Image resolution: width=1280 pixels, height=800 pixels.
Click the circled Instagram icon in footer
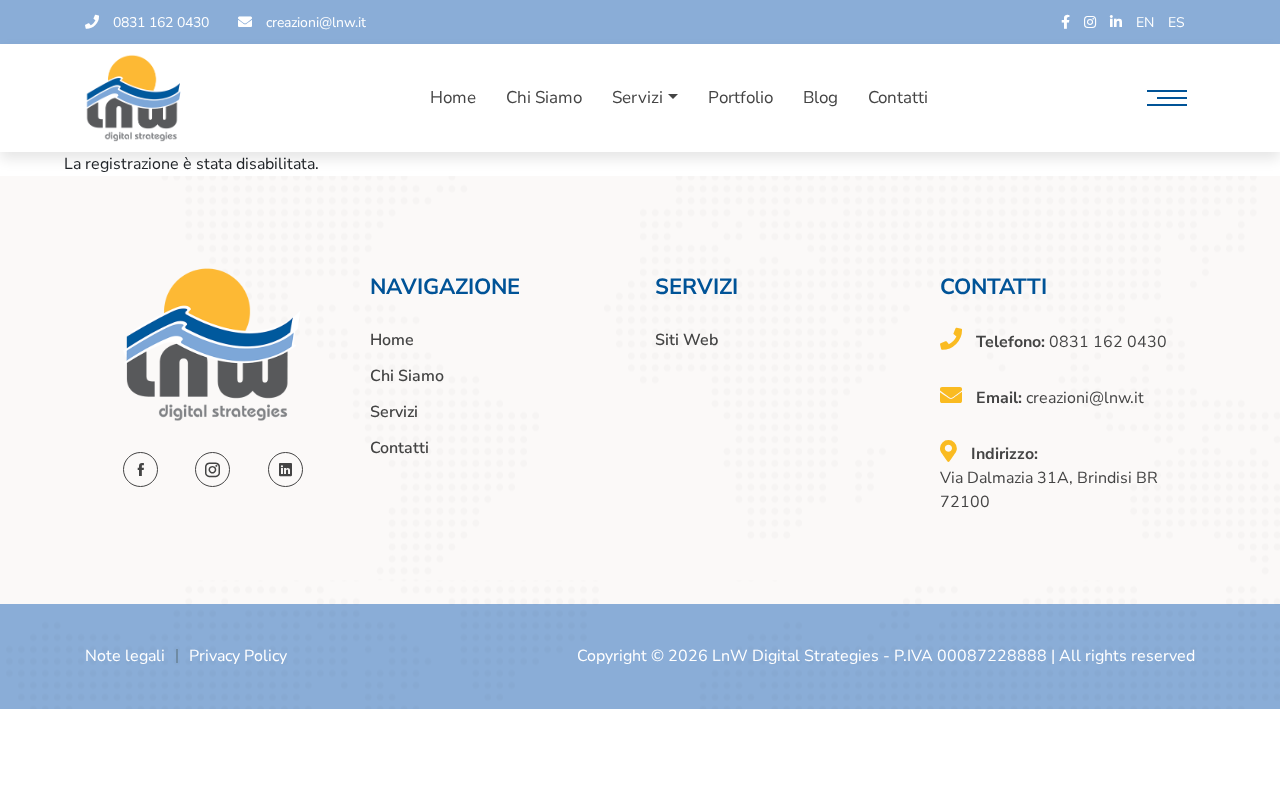point(212,470)
